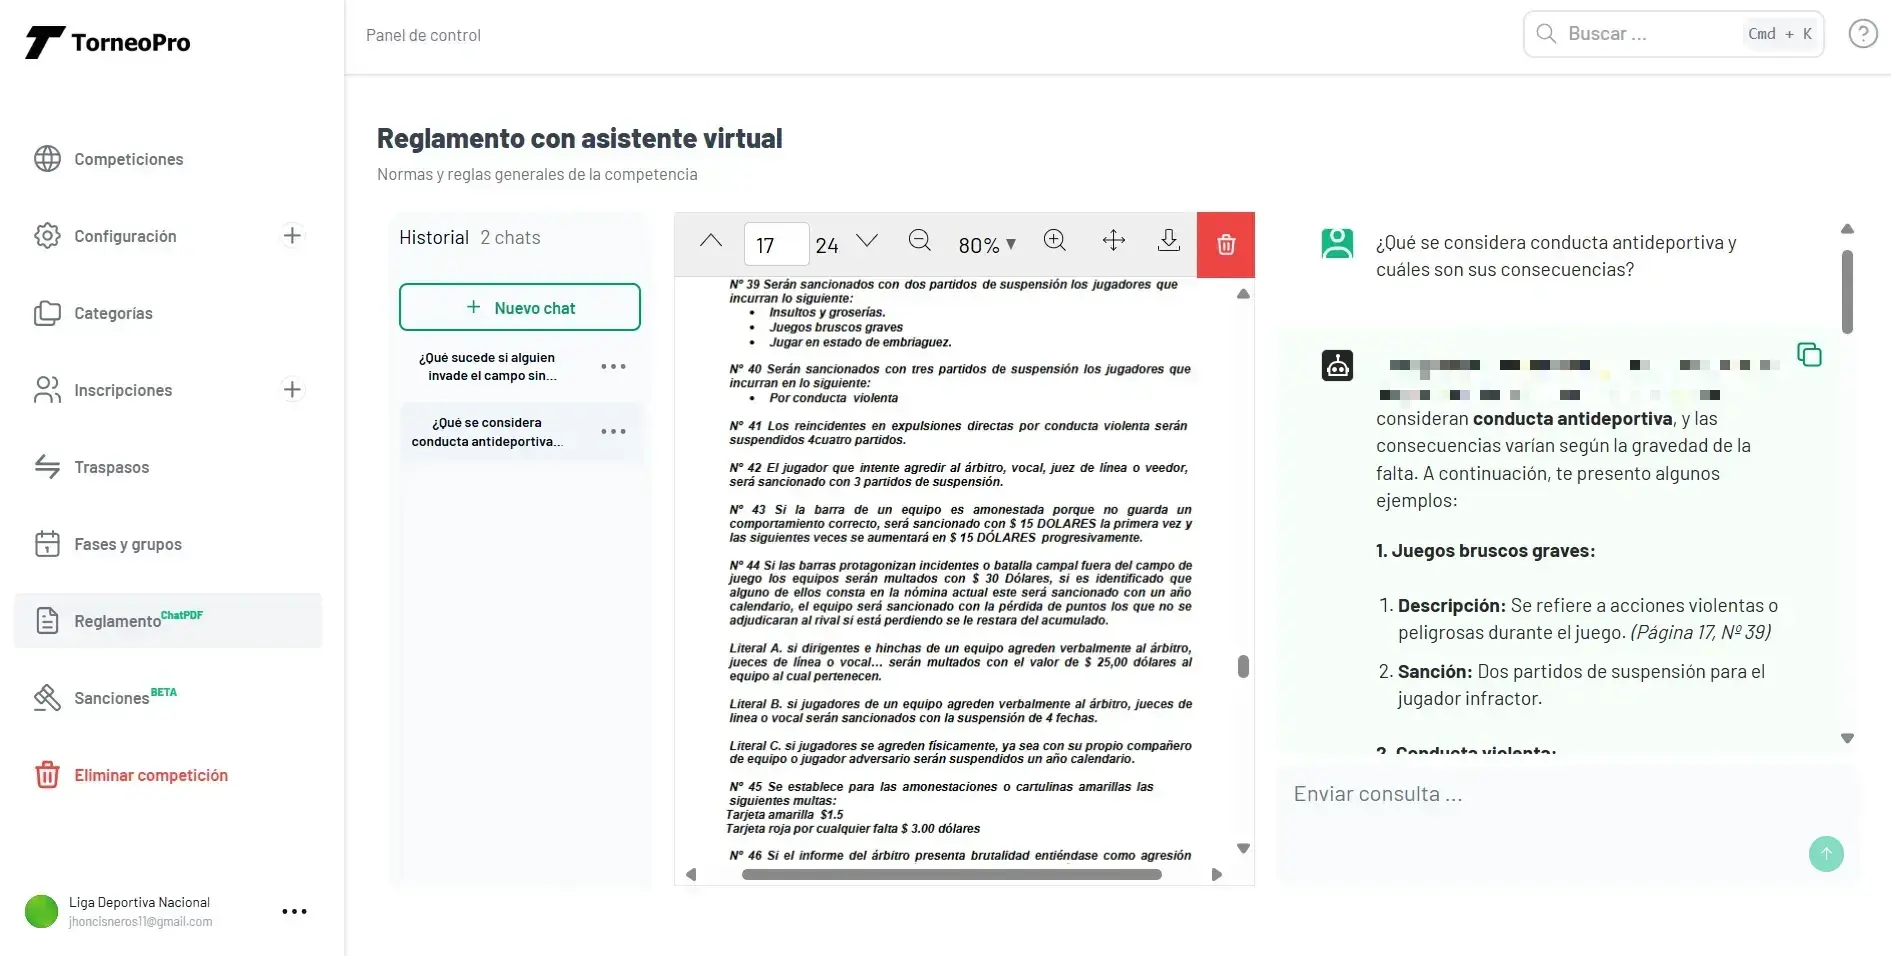Click PDF scroll right arrow
Image resolution: width=1891 pixels, height=956 pixels.
(x=1217, y=874)
